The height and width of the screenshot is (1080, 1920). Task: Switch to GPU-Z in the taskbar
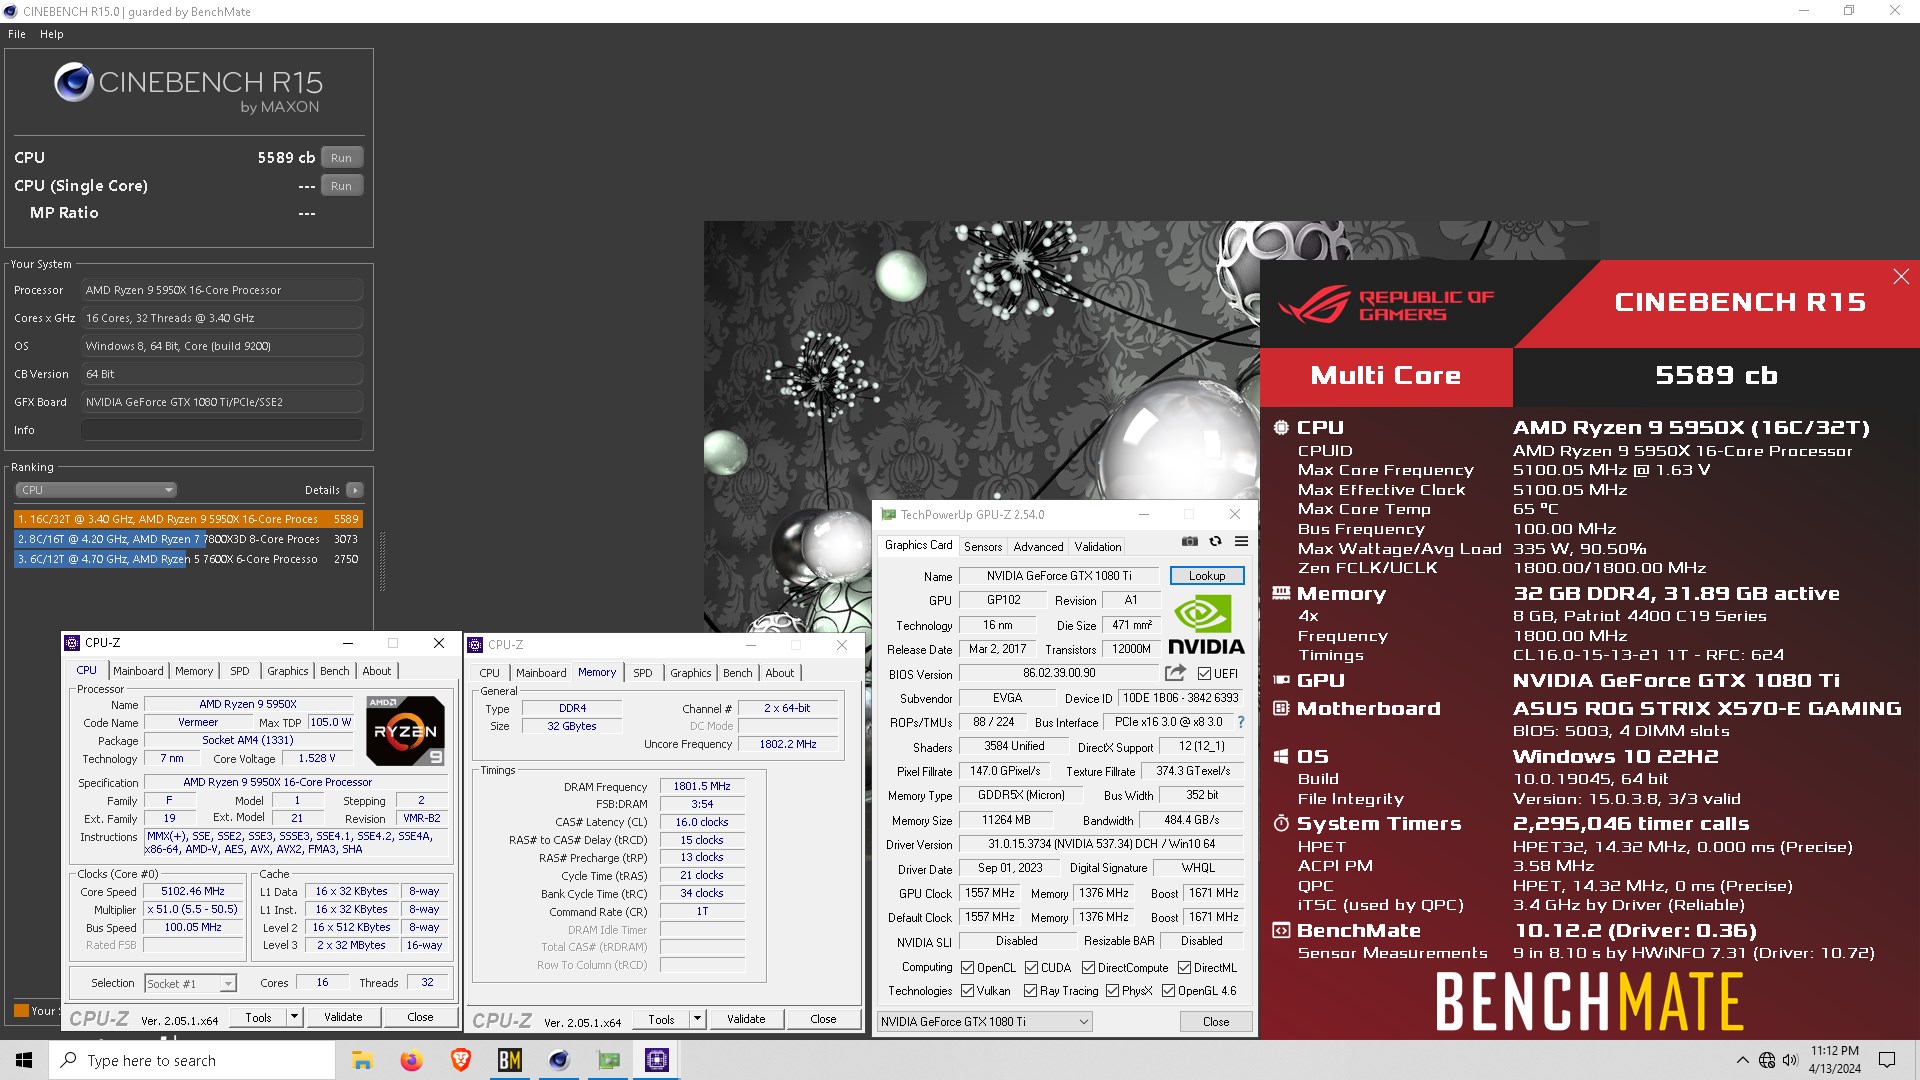[608, 1060]
